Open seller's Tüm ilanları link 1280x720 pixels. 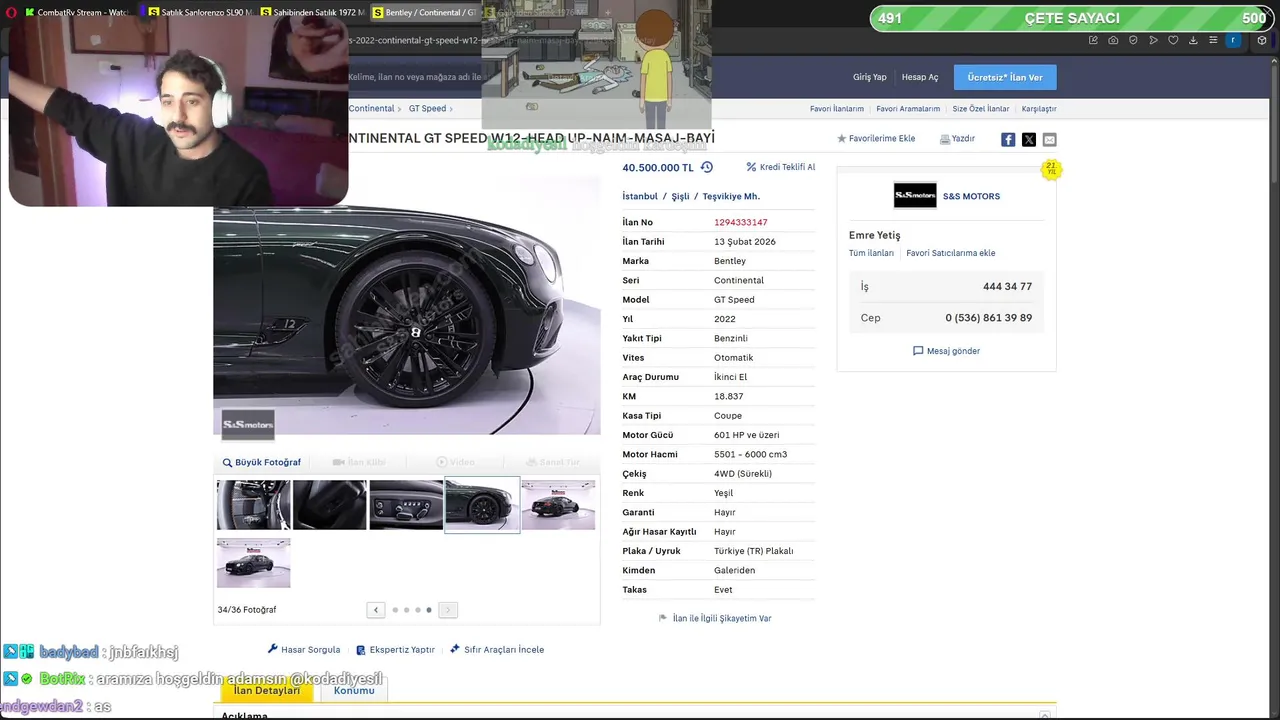tap(871, 253)
